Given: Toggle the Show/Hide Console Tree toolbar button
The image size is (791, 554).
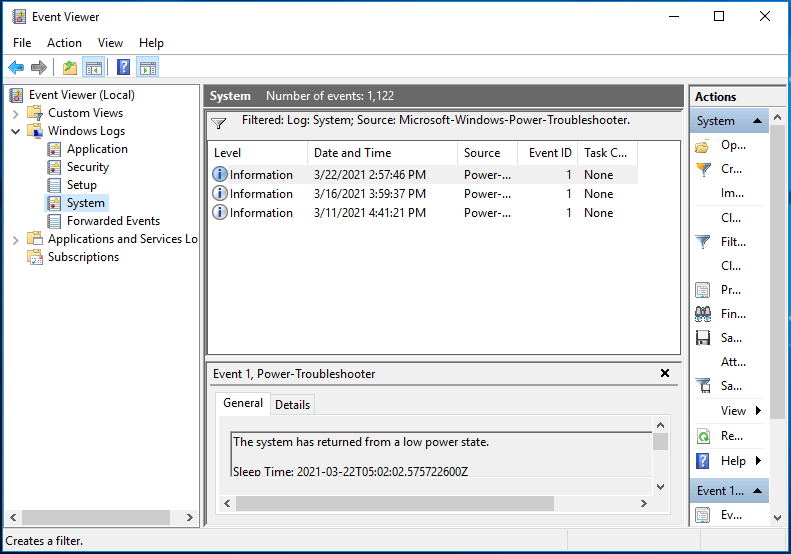Looking at the screenshot, I should tap(94, 68).
